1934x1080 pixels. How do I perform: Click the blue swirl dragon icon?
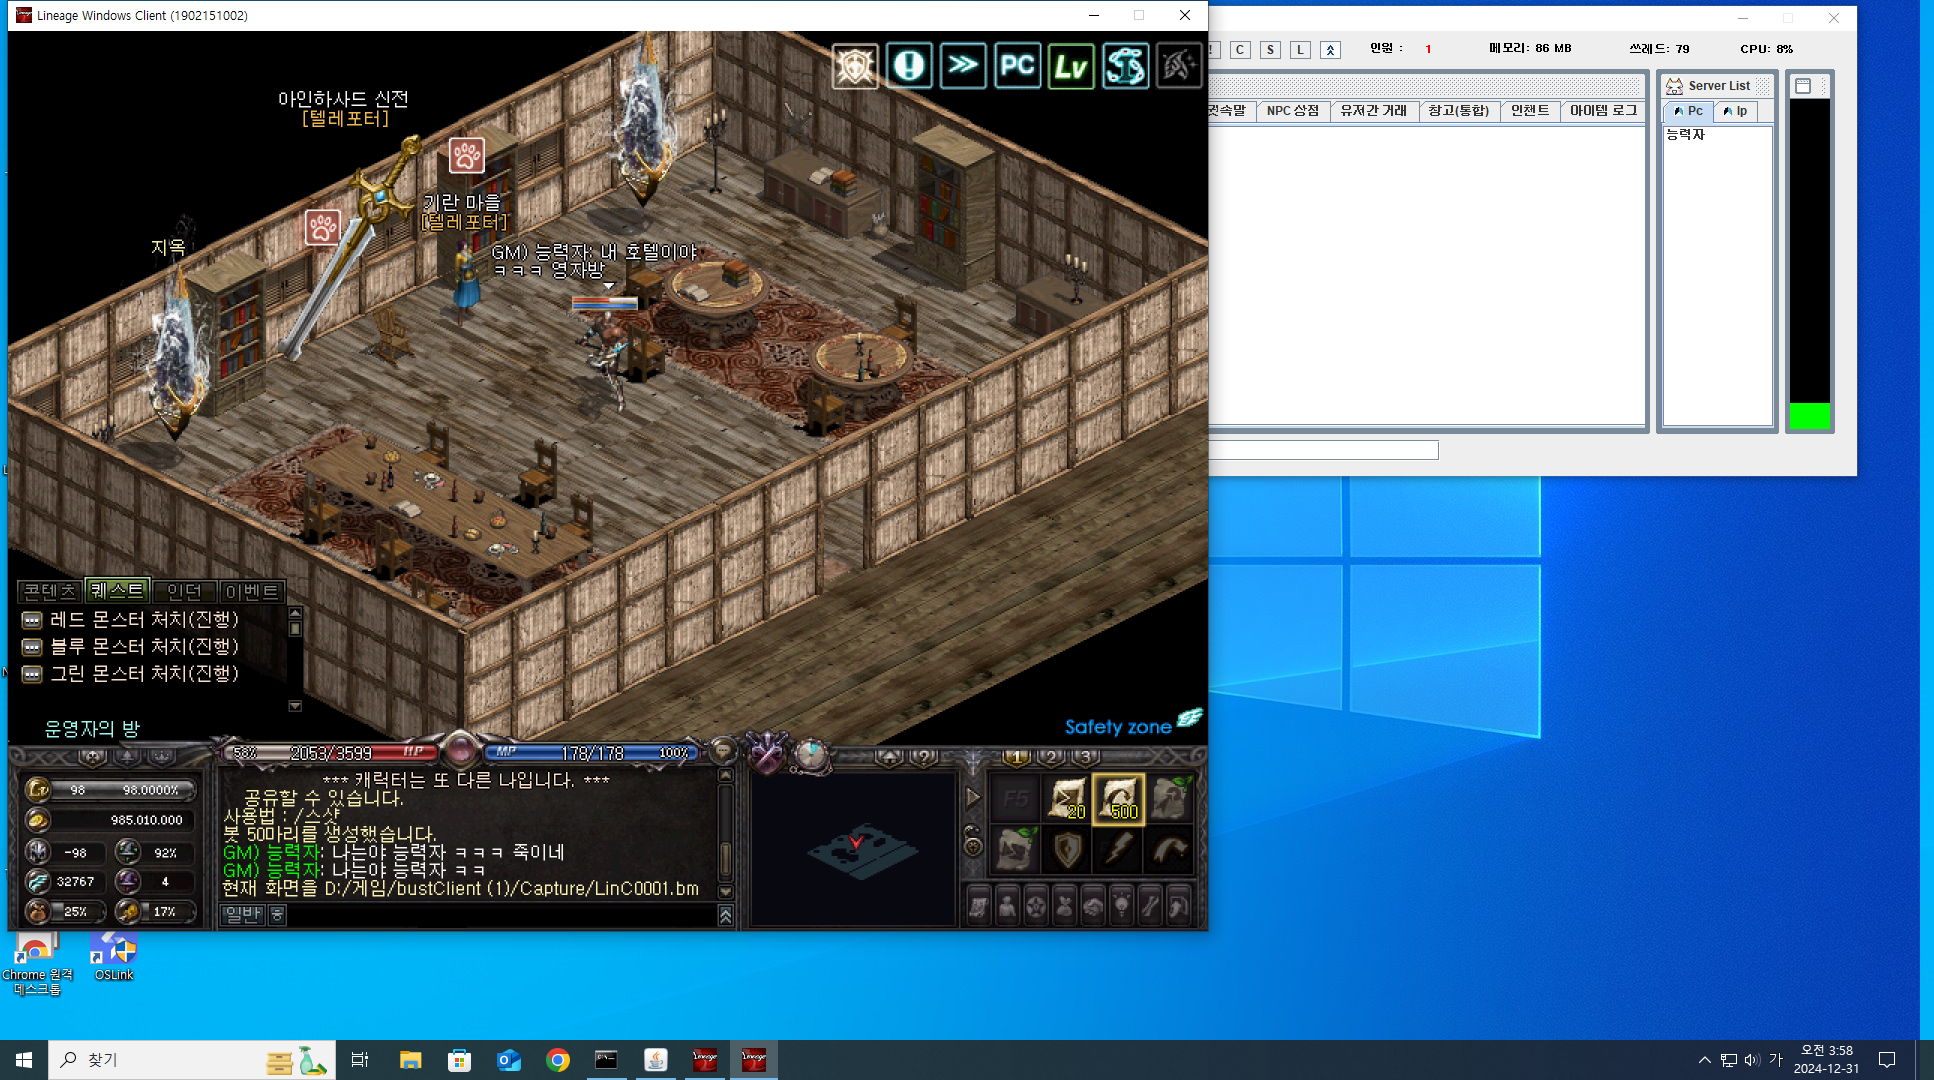coord(1125,66)
